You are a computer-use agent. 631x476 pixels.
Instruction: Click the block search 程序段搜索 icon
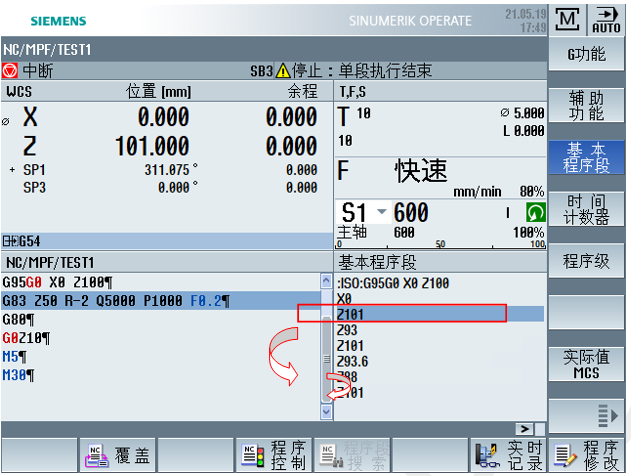point(332,456)
